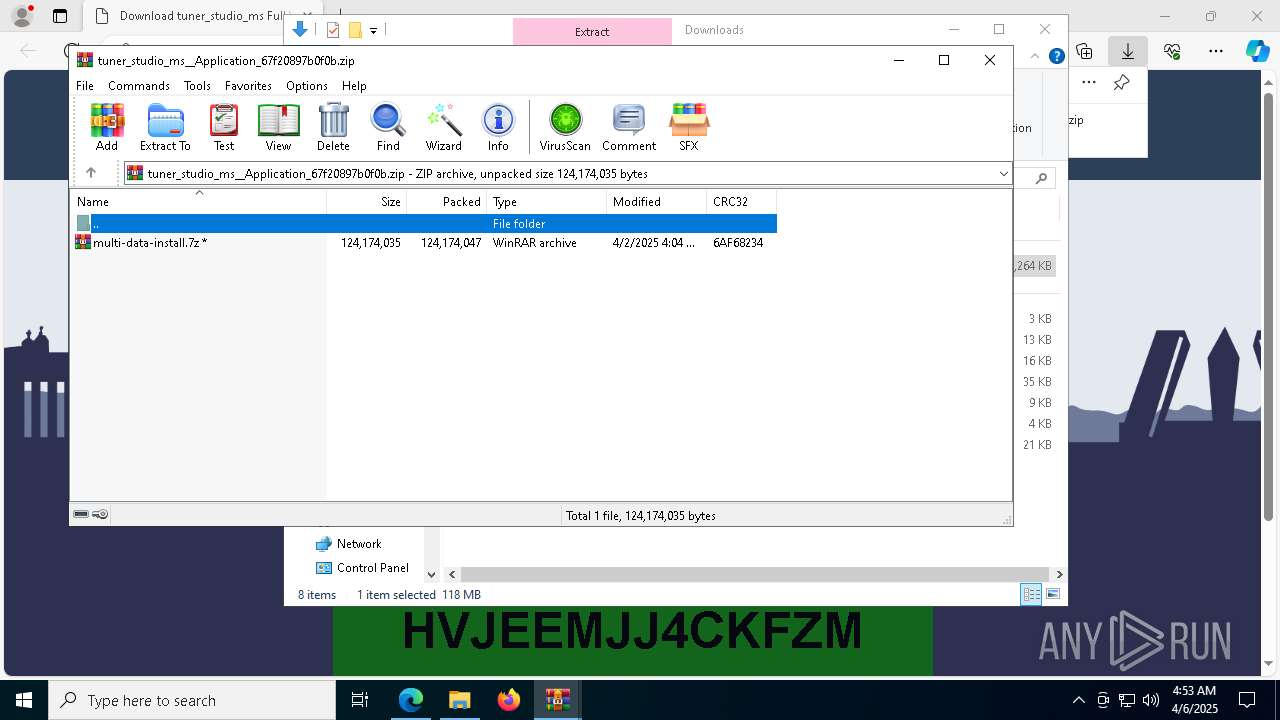Select multi-data-install.7z file row
1280x720 pixels.
(x=424, y=243)
